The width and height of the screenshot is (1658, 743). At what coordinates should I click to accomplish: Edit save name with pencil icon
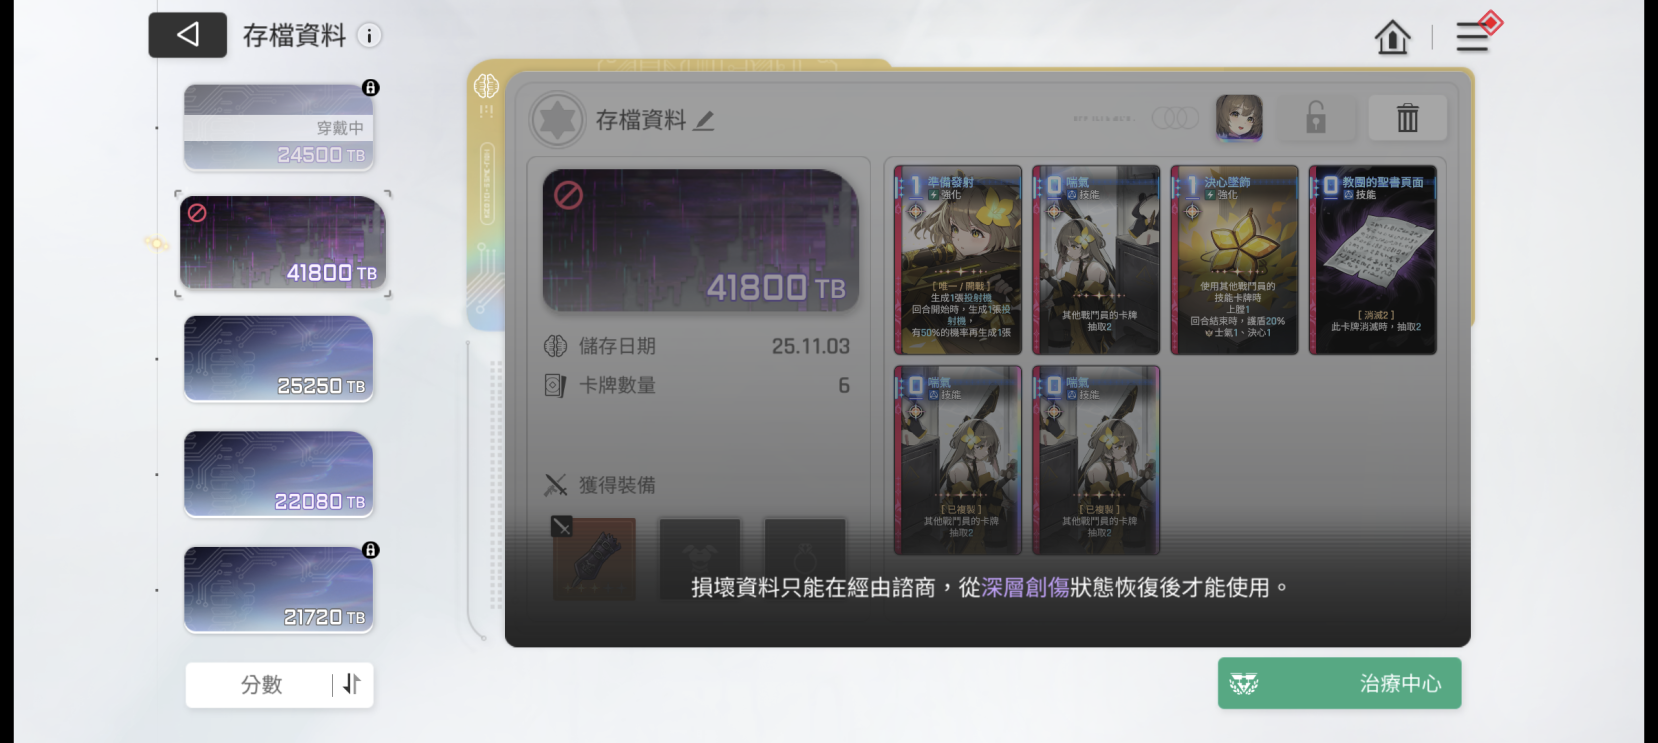(x=704, y=121)
